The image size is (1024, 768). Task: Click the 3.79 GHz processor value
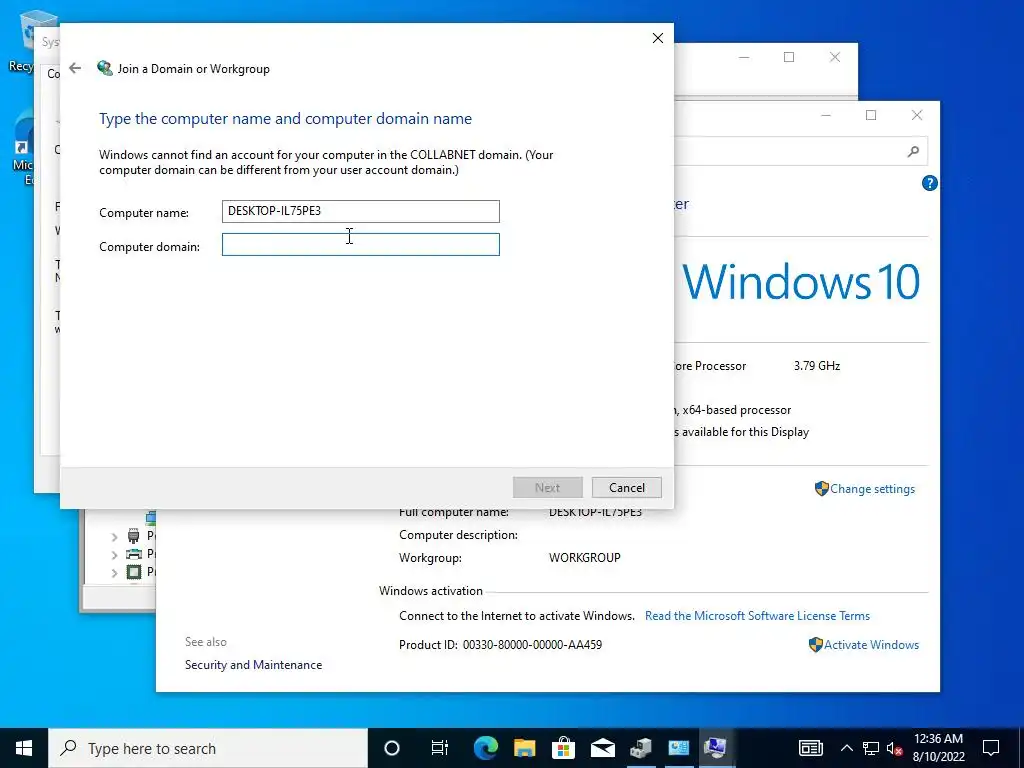coord(817,366)
